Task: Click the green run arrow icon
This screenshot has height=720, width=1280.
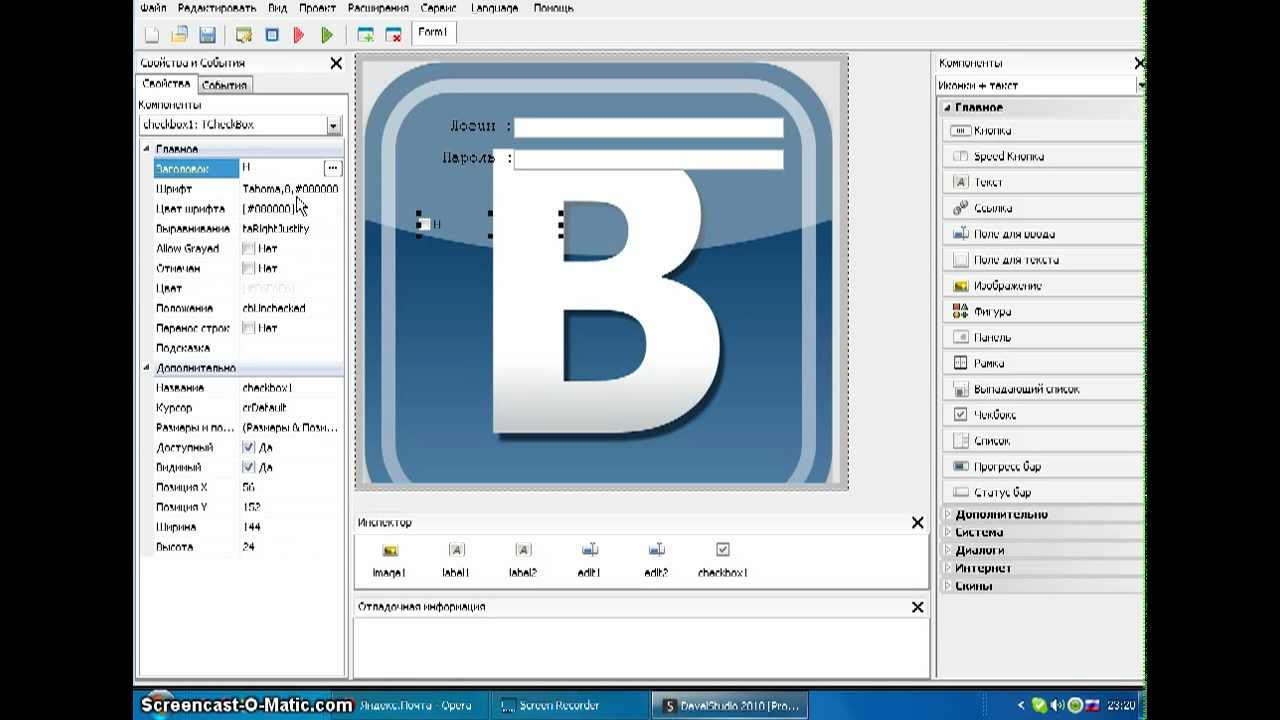Action: click(x=327, y=35)
